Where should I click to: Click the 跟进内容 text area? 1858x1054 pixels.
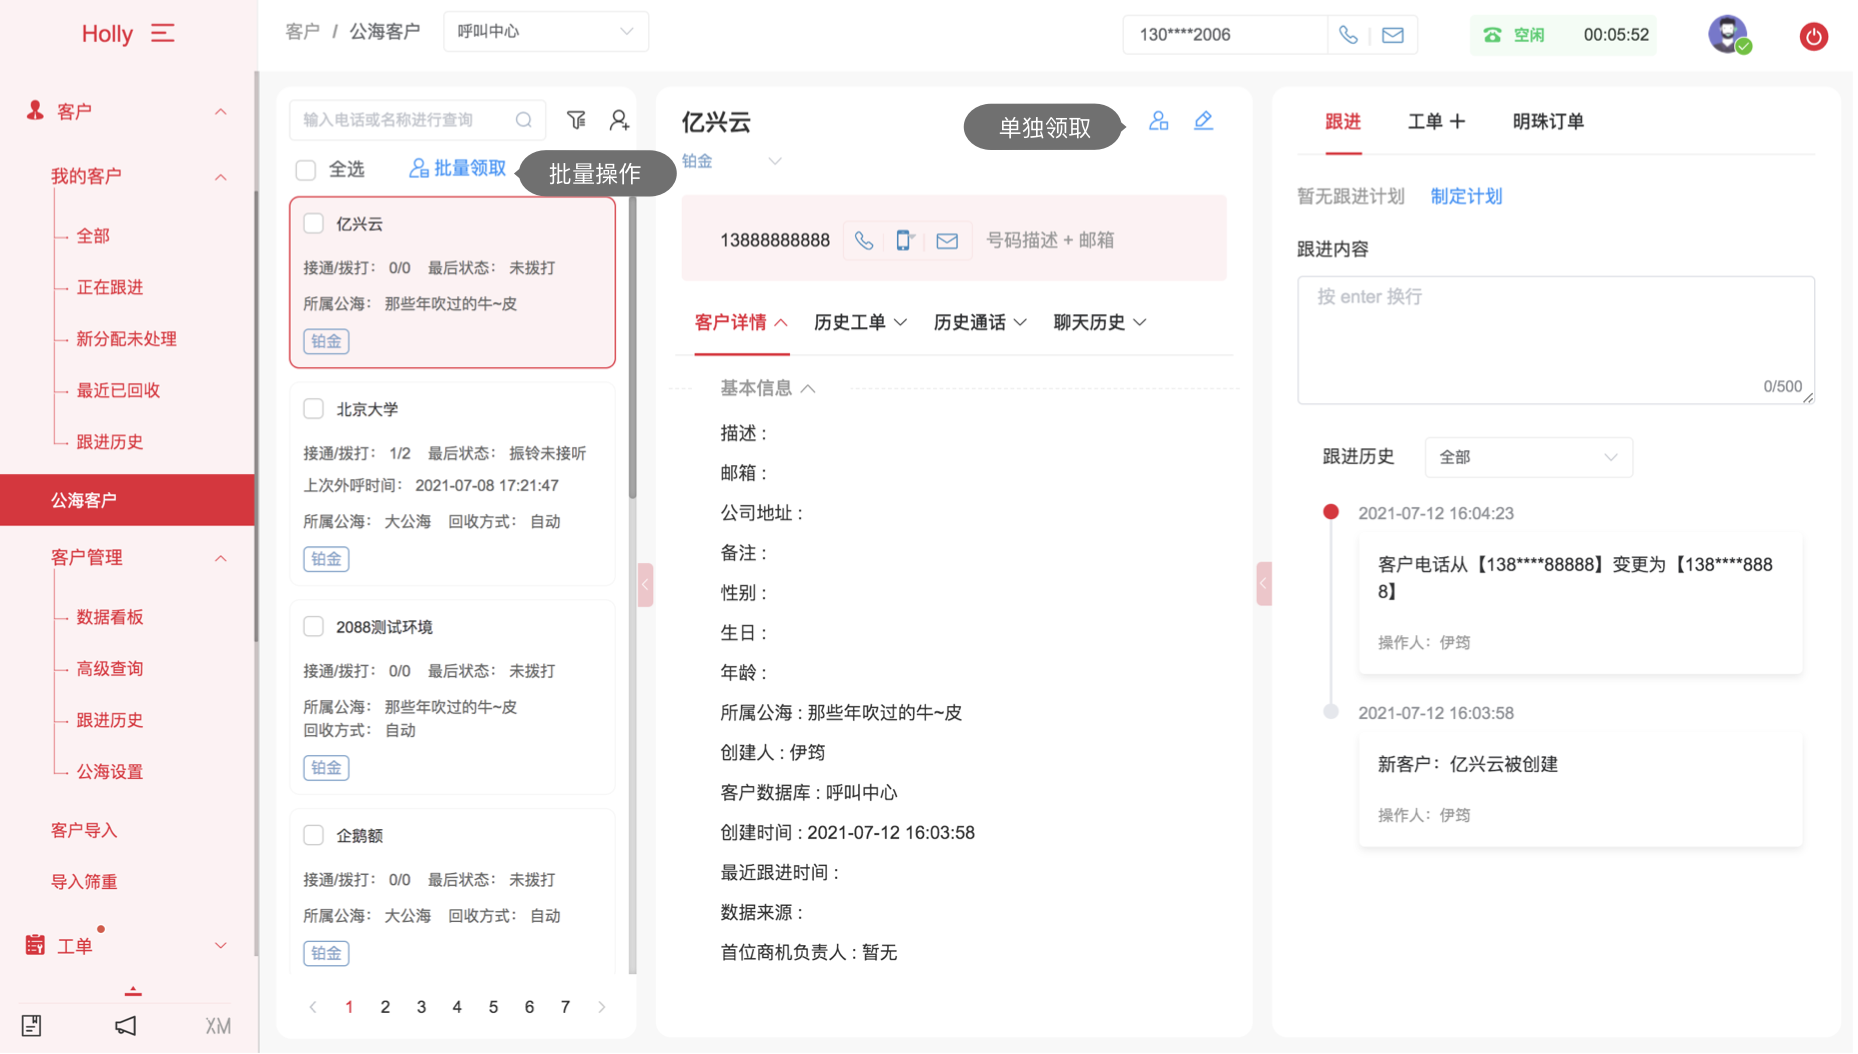(x=1555, y=340)
